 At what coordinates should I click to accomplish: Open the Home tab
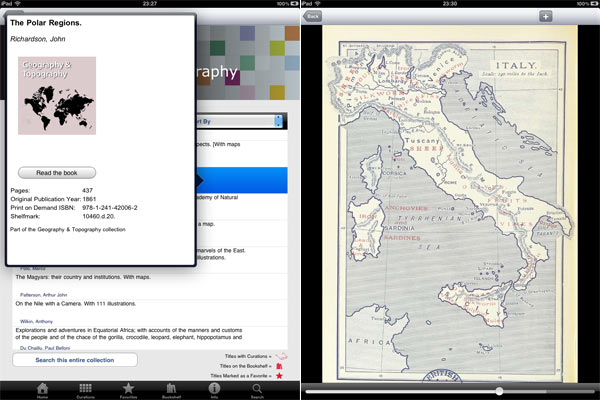[x=42, y=390]
